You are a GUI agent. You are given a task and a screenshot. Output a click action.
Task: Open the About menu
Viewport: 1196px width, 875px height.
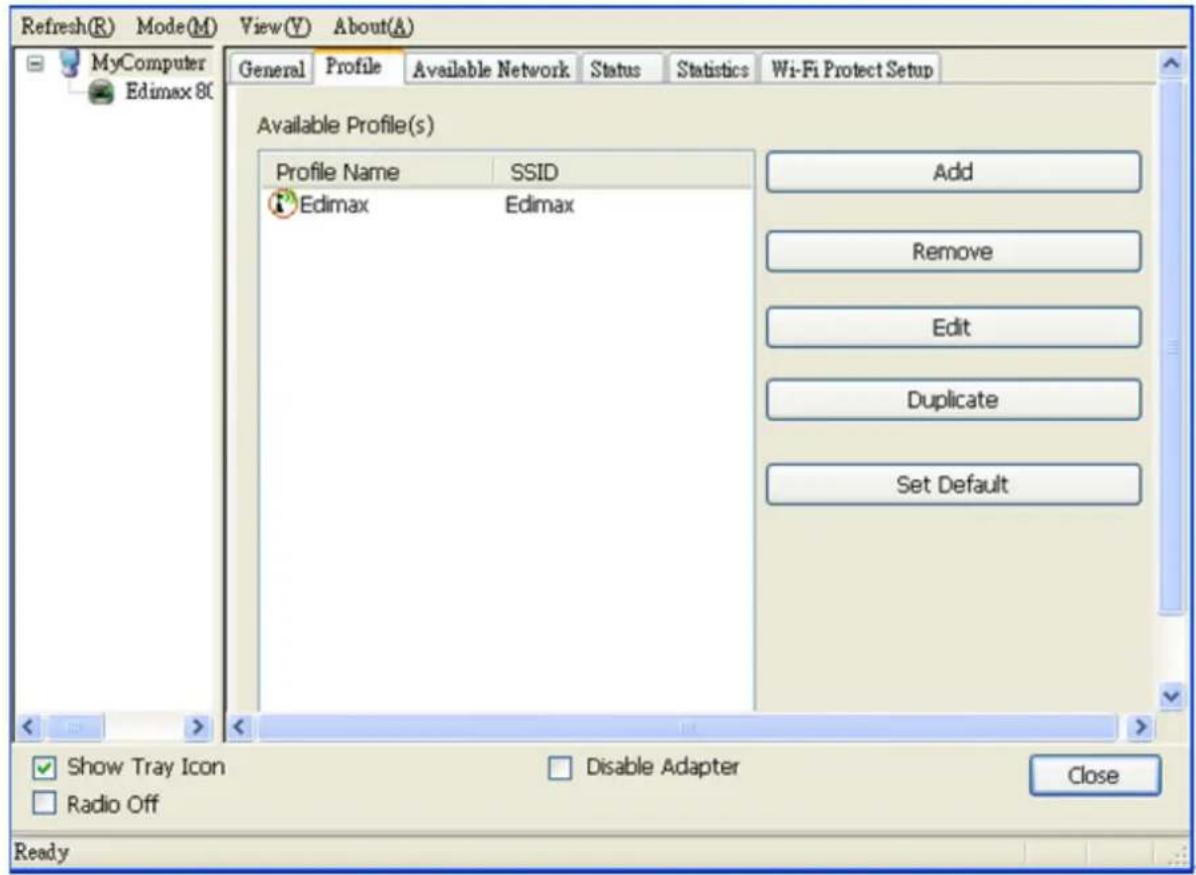[x=373, y=27]
